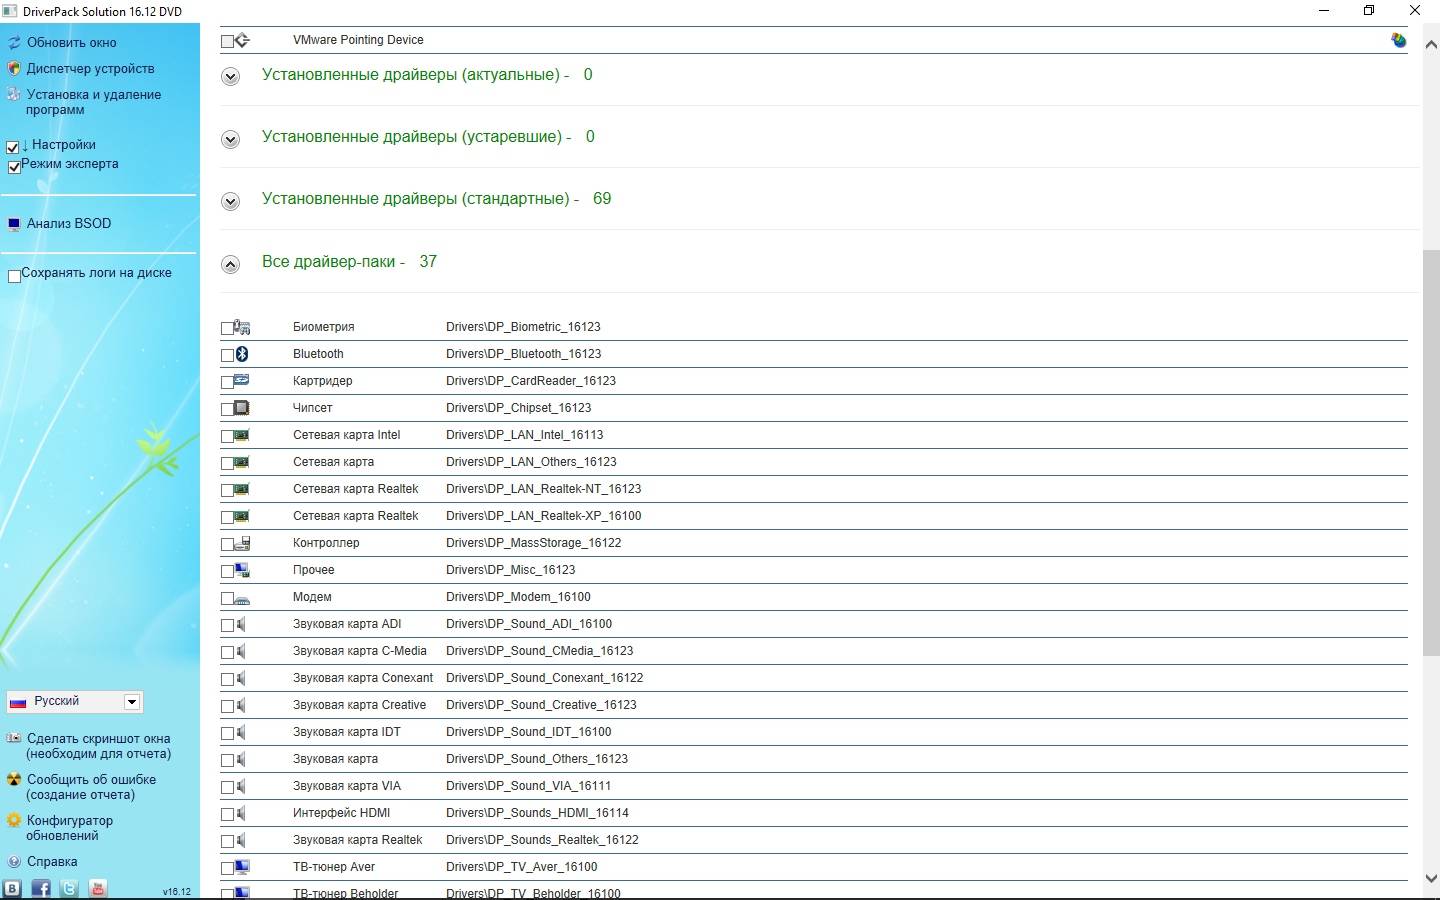Click heading Установленные драйверы (стандартные) - 69
1440x900 pixels.
click(x=436, y=199)
